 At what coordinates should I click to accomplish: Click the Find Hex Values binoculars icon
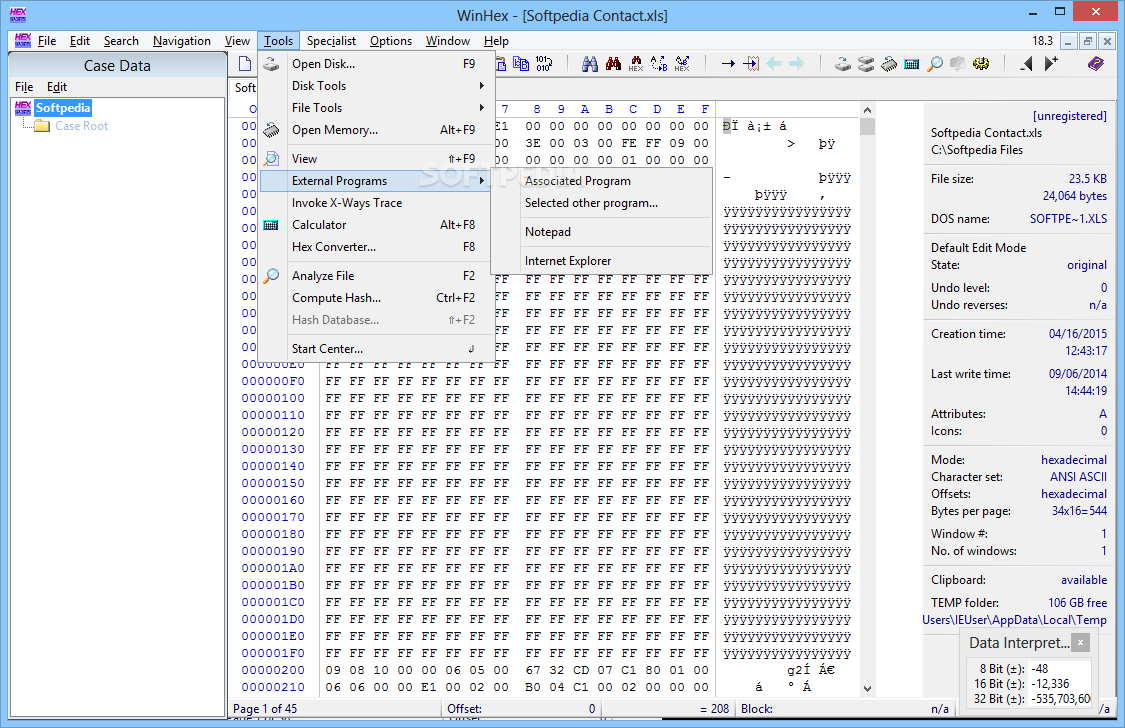tap(636, 64)
